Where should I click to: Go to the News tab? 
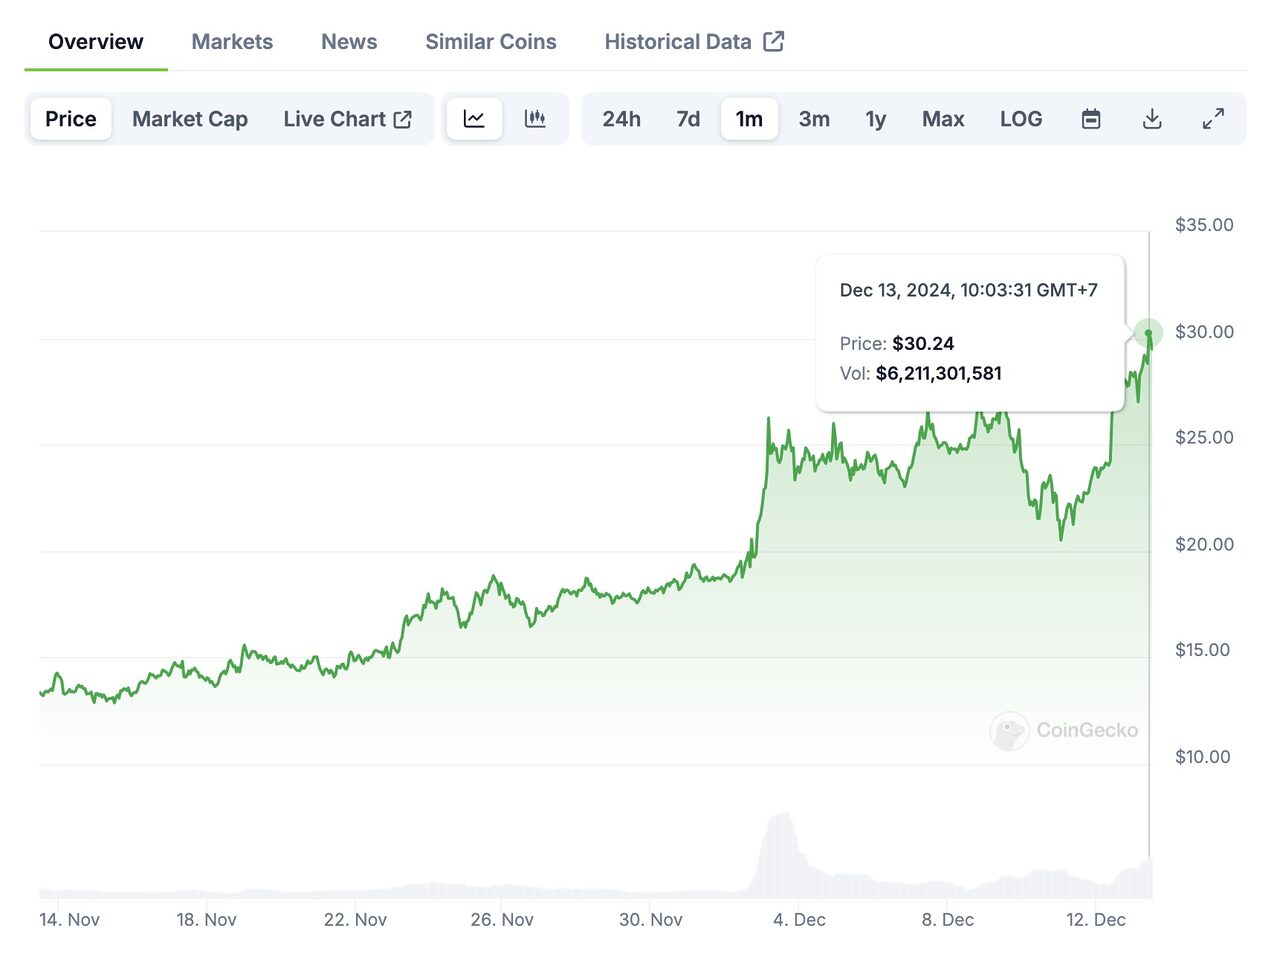349,42
